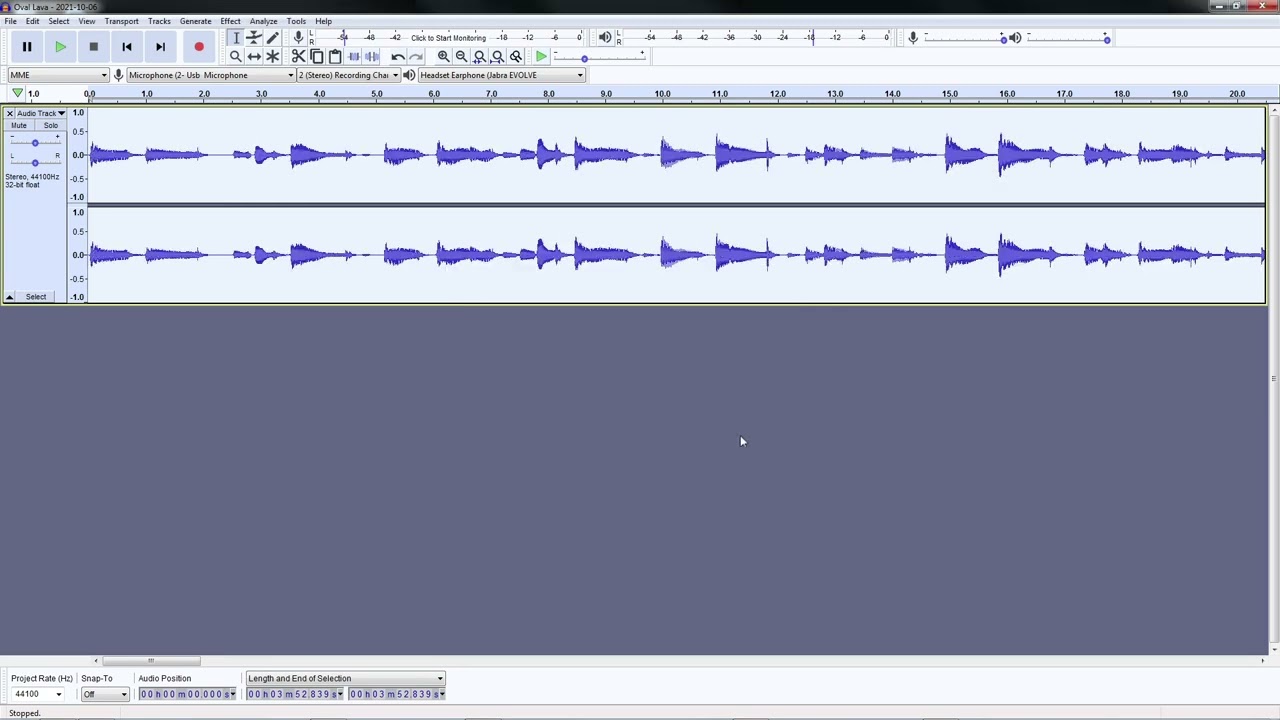Stop audio with the Stop button

tap(93, 47)
